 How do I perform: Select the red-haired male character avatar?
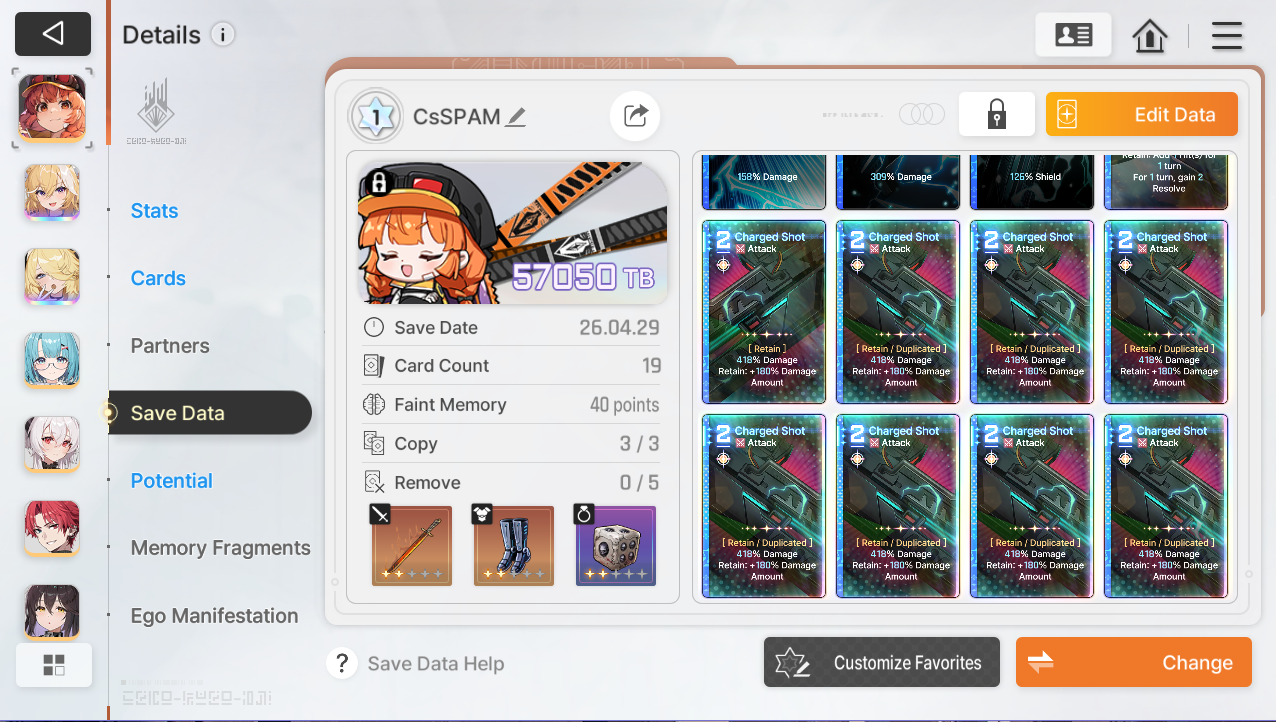tap(52, 528)
